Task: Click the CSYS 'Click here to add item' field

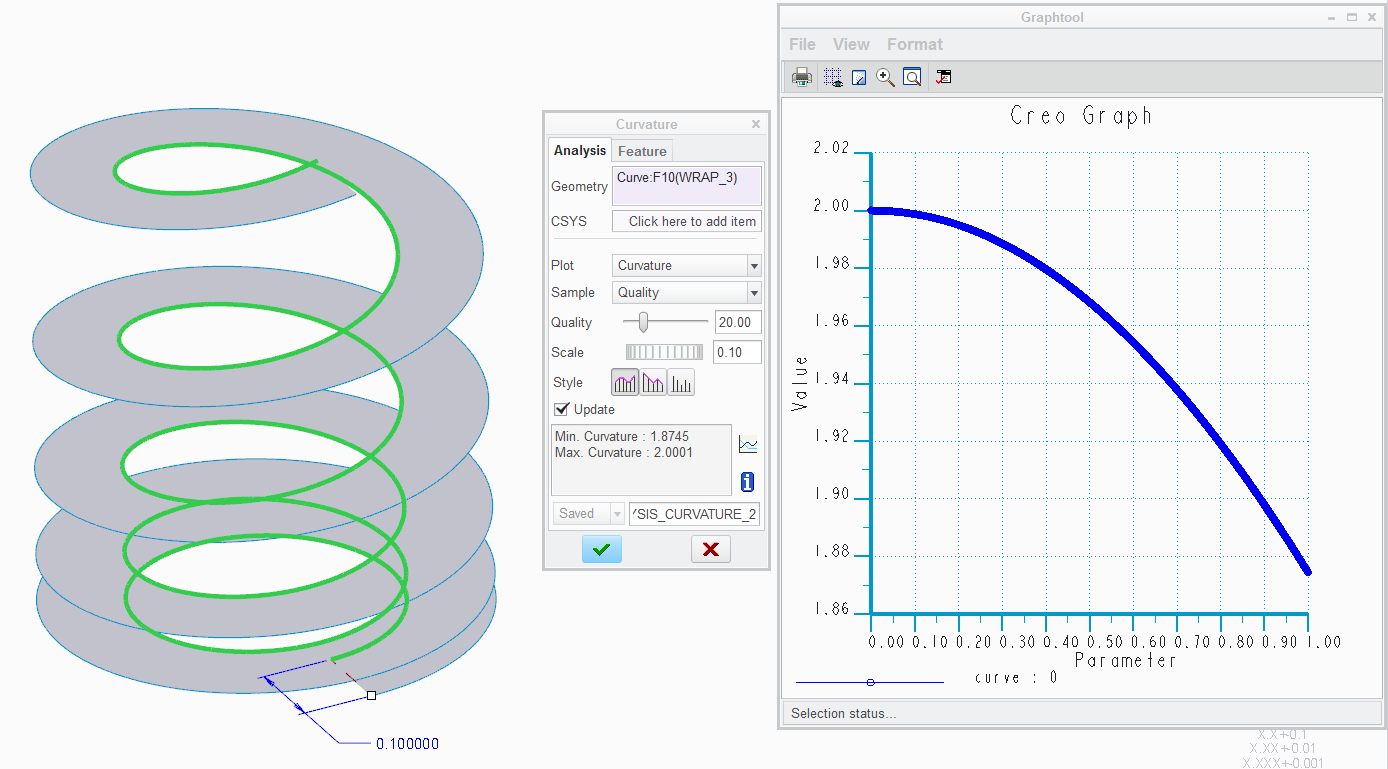Action: [x=687, y=221]
